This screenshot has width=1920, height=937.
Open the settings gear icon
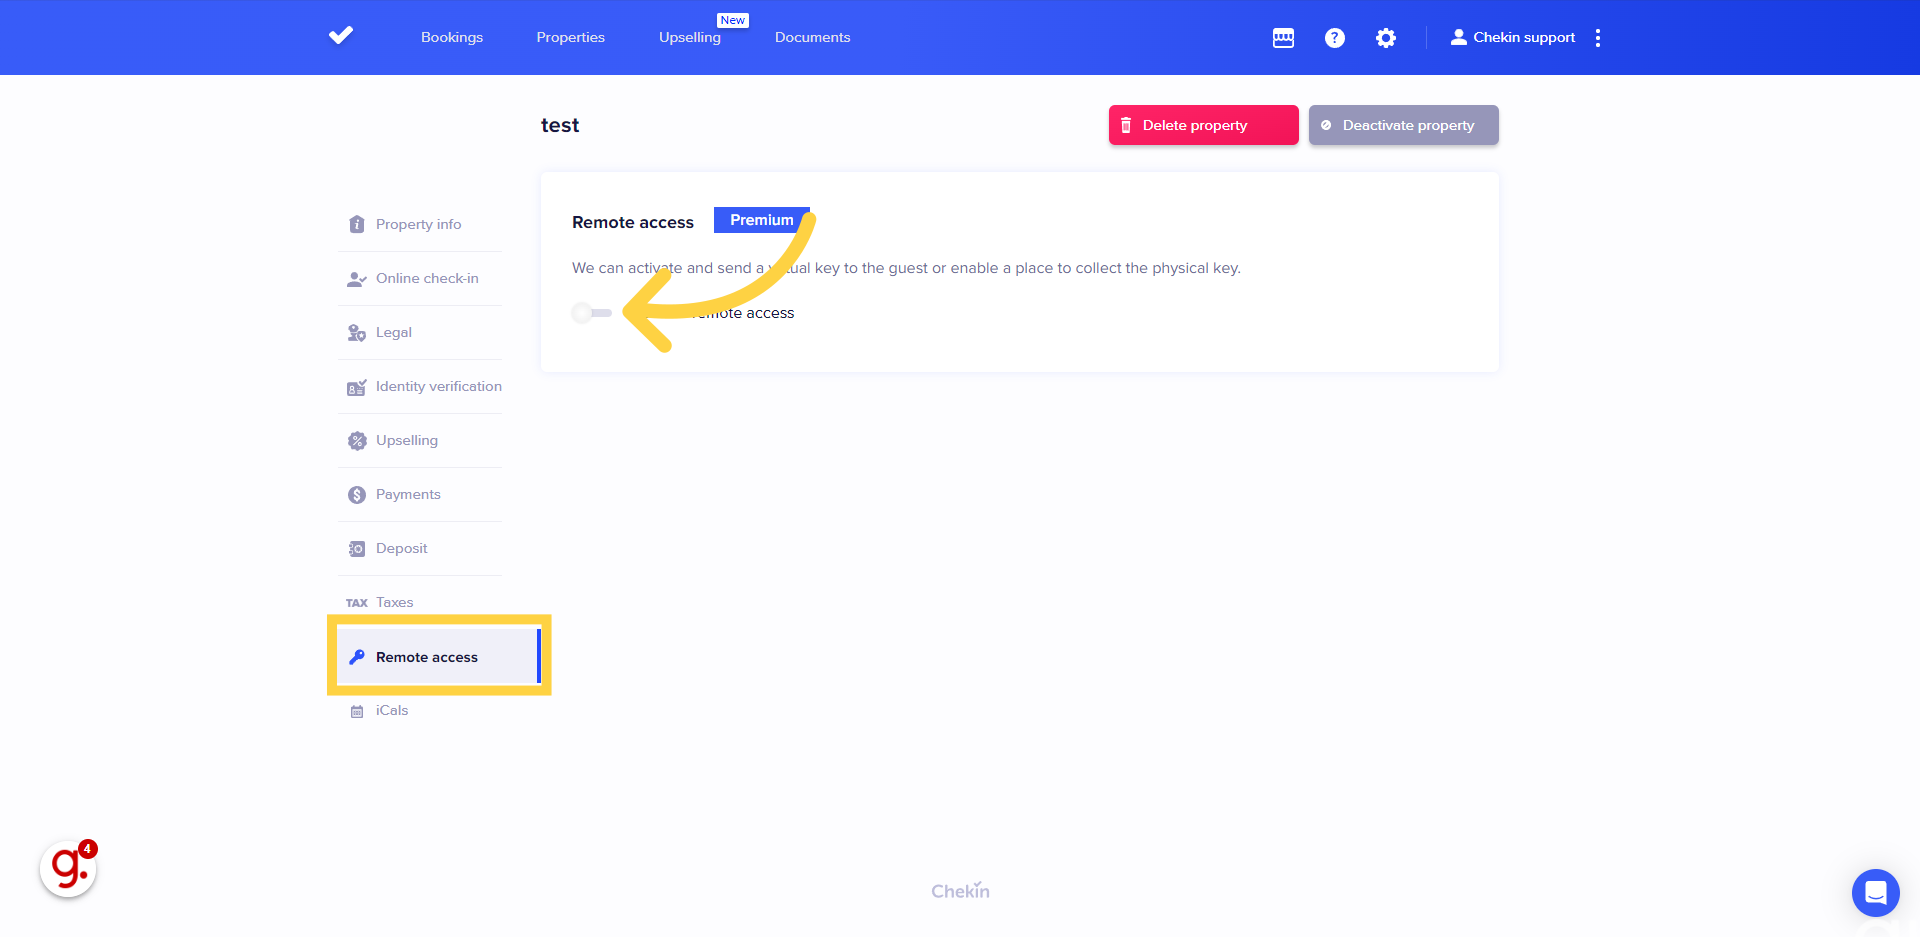point(1385,38)
